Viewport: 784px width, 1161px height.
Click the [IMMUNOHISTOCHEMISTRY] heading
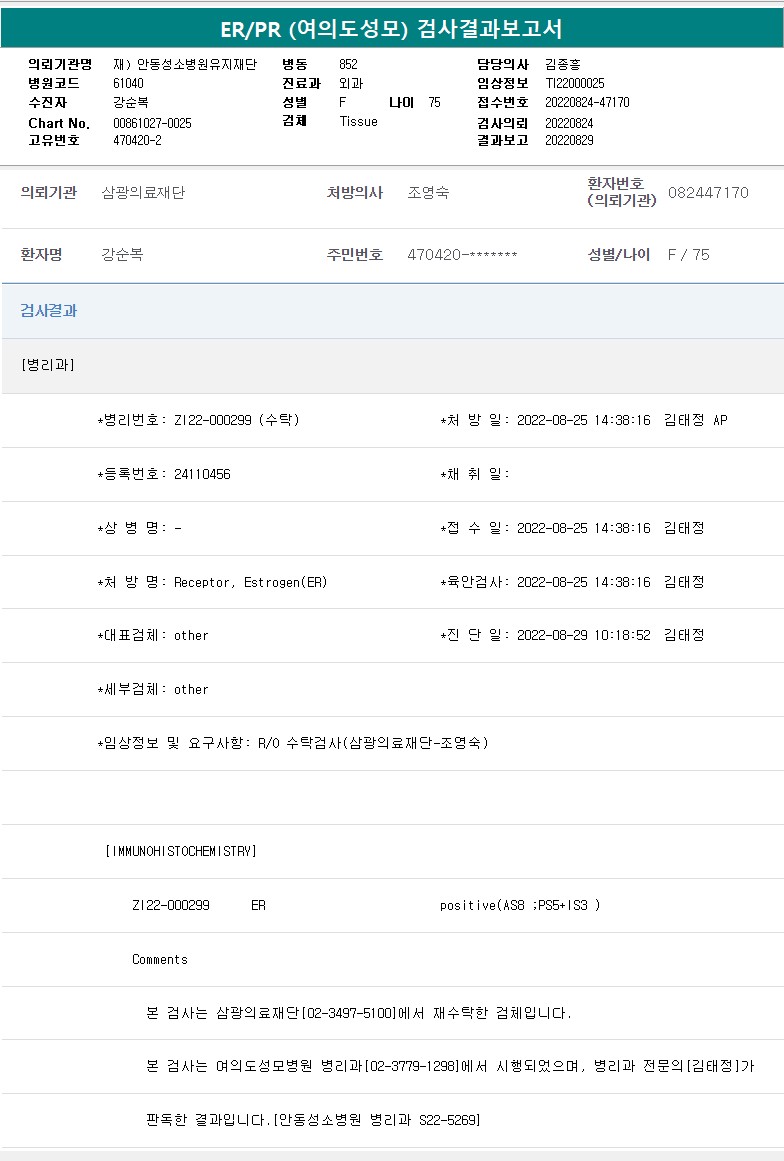181,851
